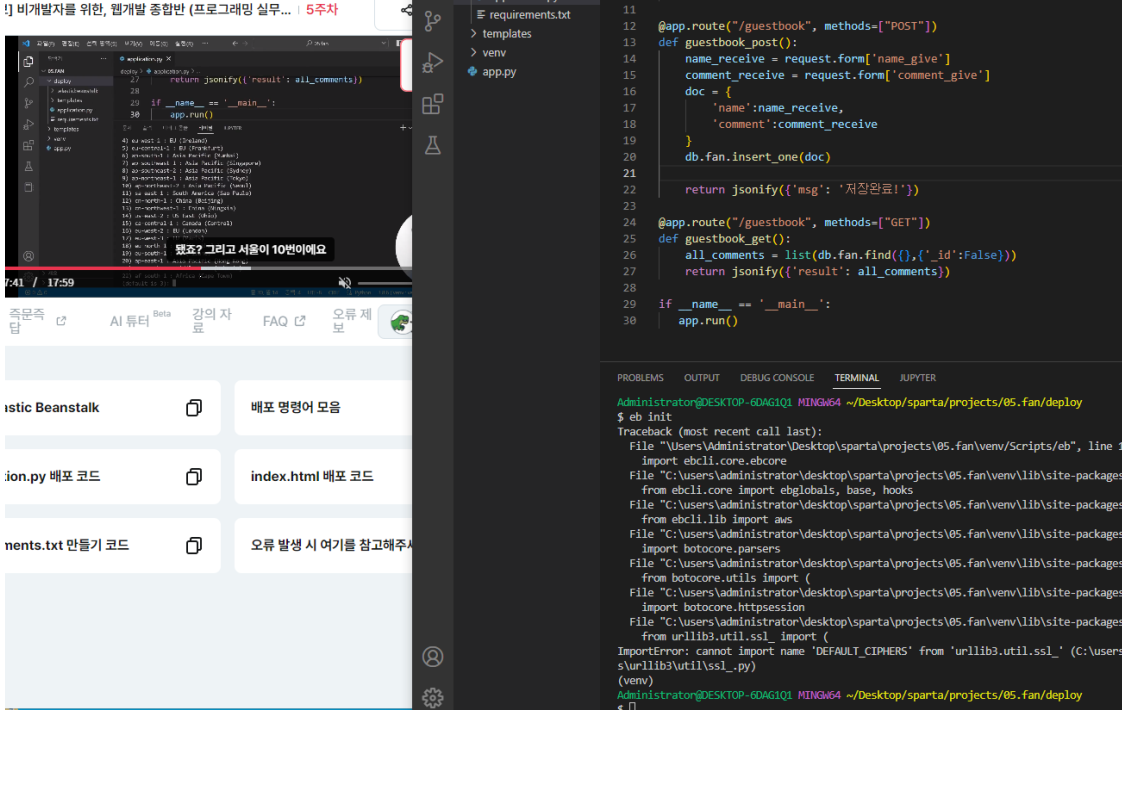Select the TERMINAL panel tab

[857, 378]
